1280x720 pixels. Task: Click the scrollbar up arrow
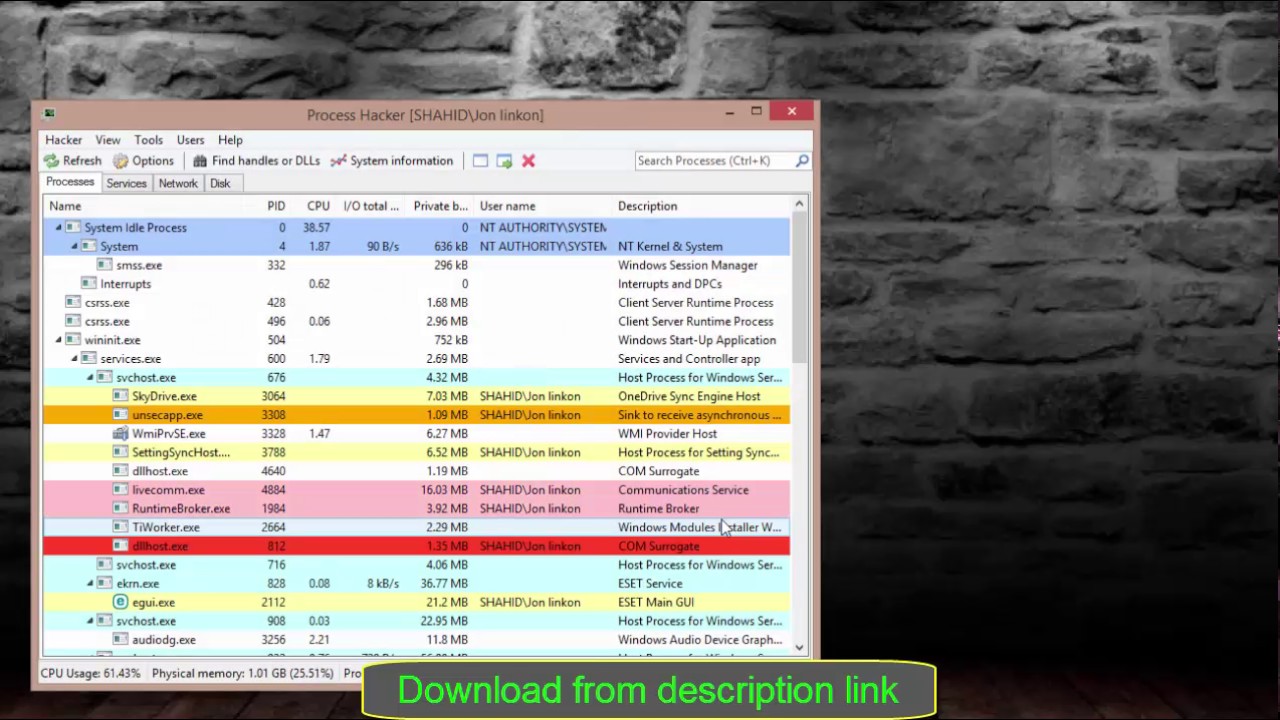tap(799, 205)
